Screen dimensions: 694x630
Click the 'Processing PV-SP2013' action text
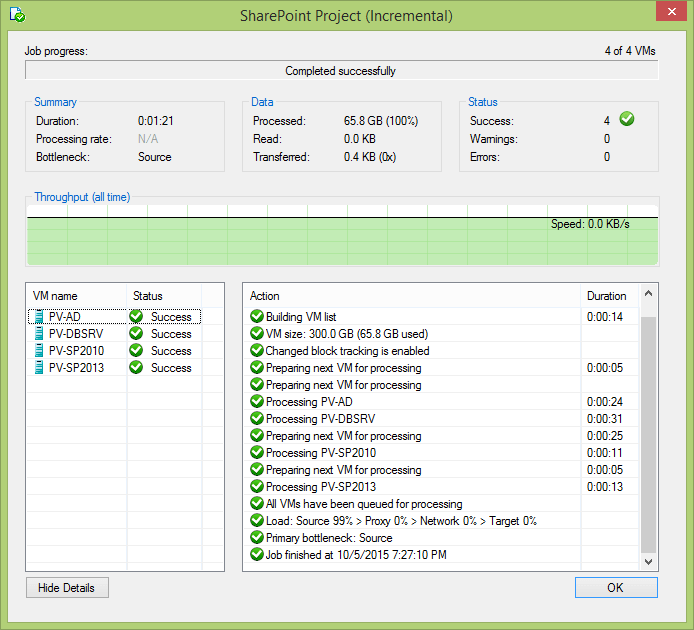321,487
